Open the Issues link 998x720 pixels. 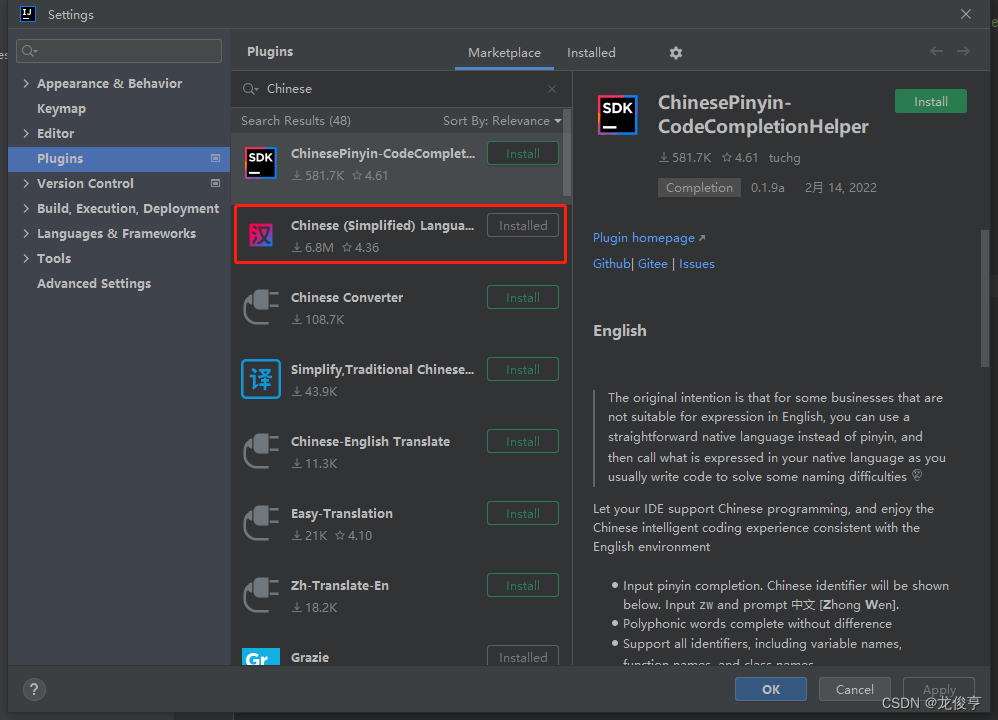click(696, 264)
